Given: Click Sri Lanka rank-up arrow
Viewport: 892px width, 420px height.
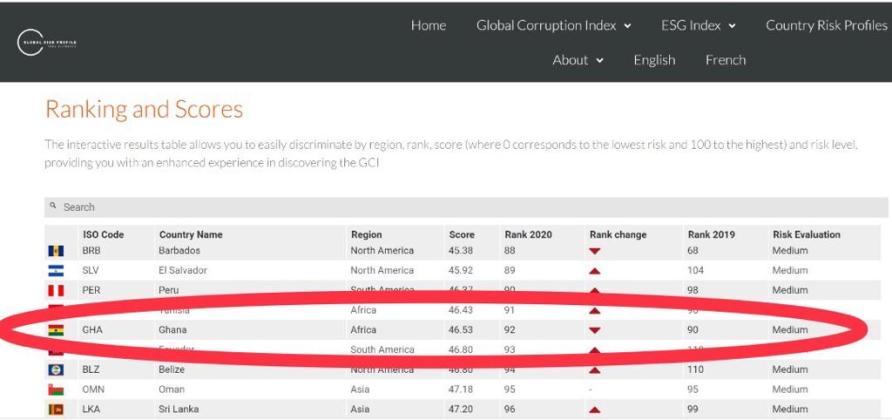Looking at the screenshot, I should tap(594, 410).
